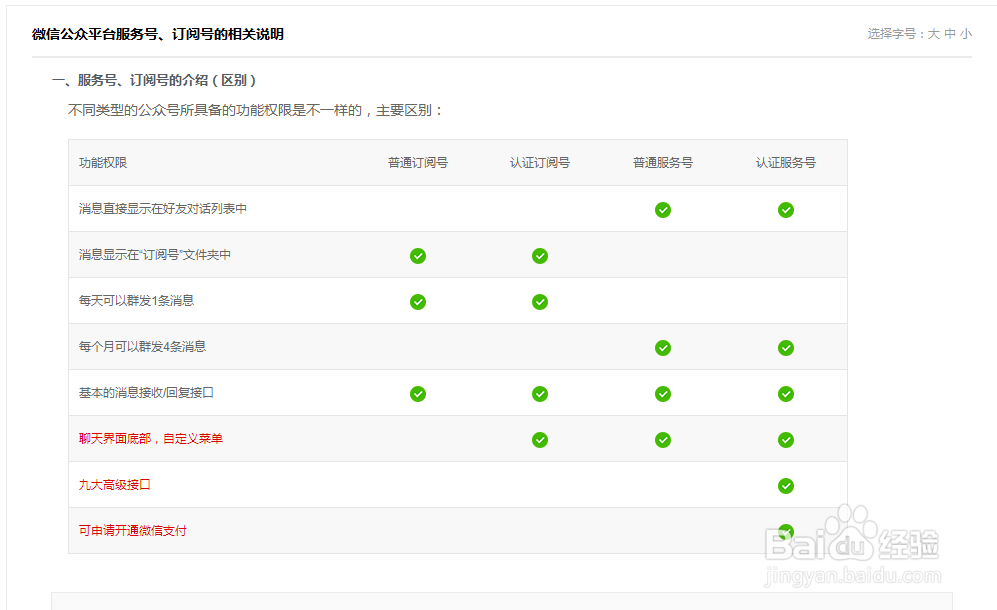This screenshot has height=610, width=997.
Task: Click red label 可申请开通微信支付
Action: pyautogui.click(x=133, y=530)
